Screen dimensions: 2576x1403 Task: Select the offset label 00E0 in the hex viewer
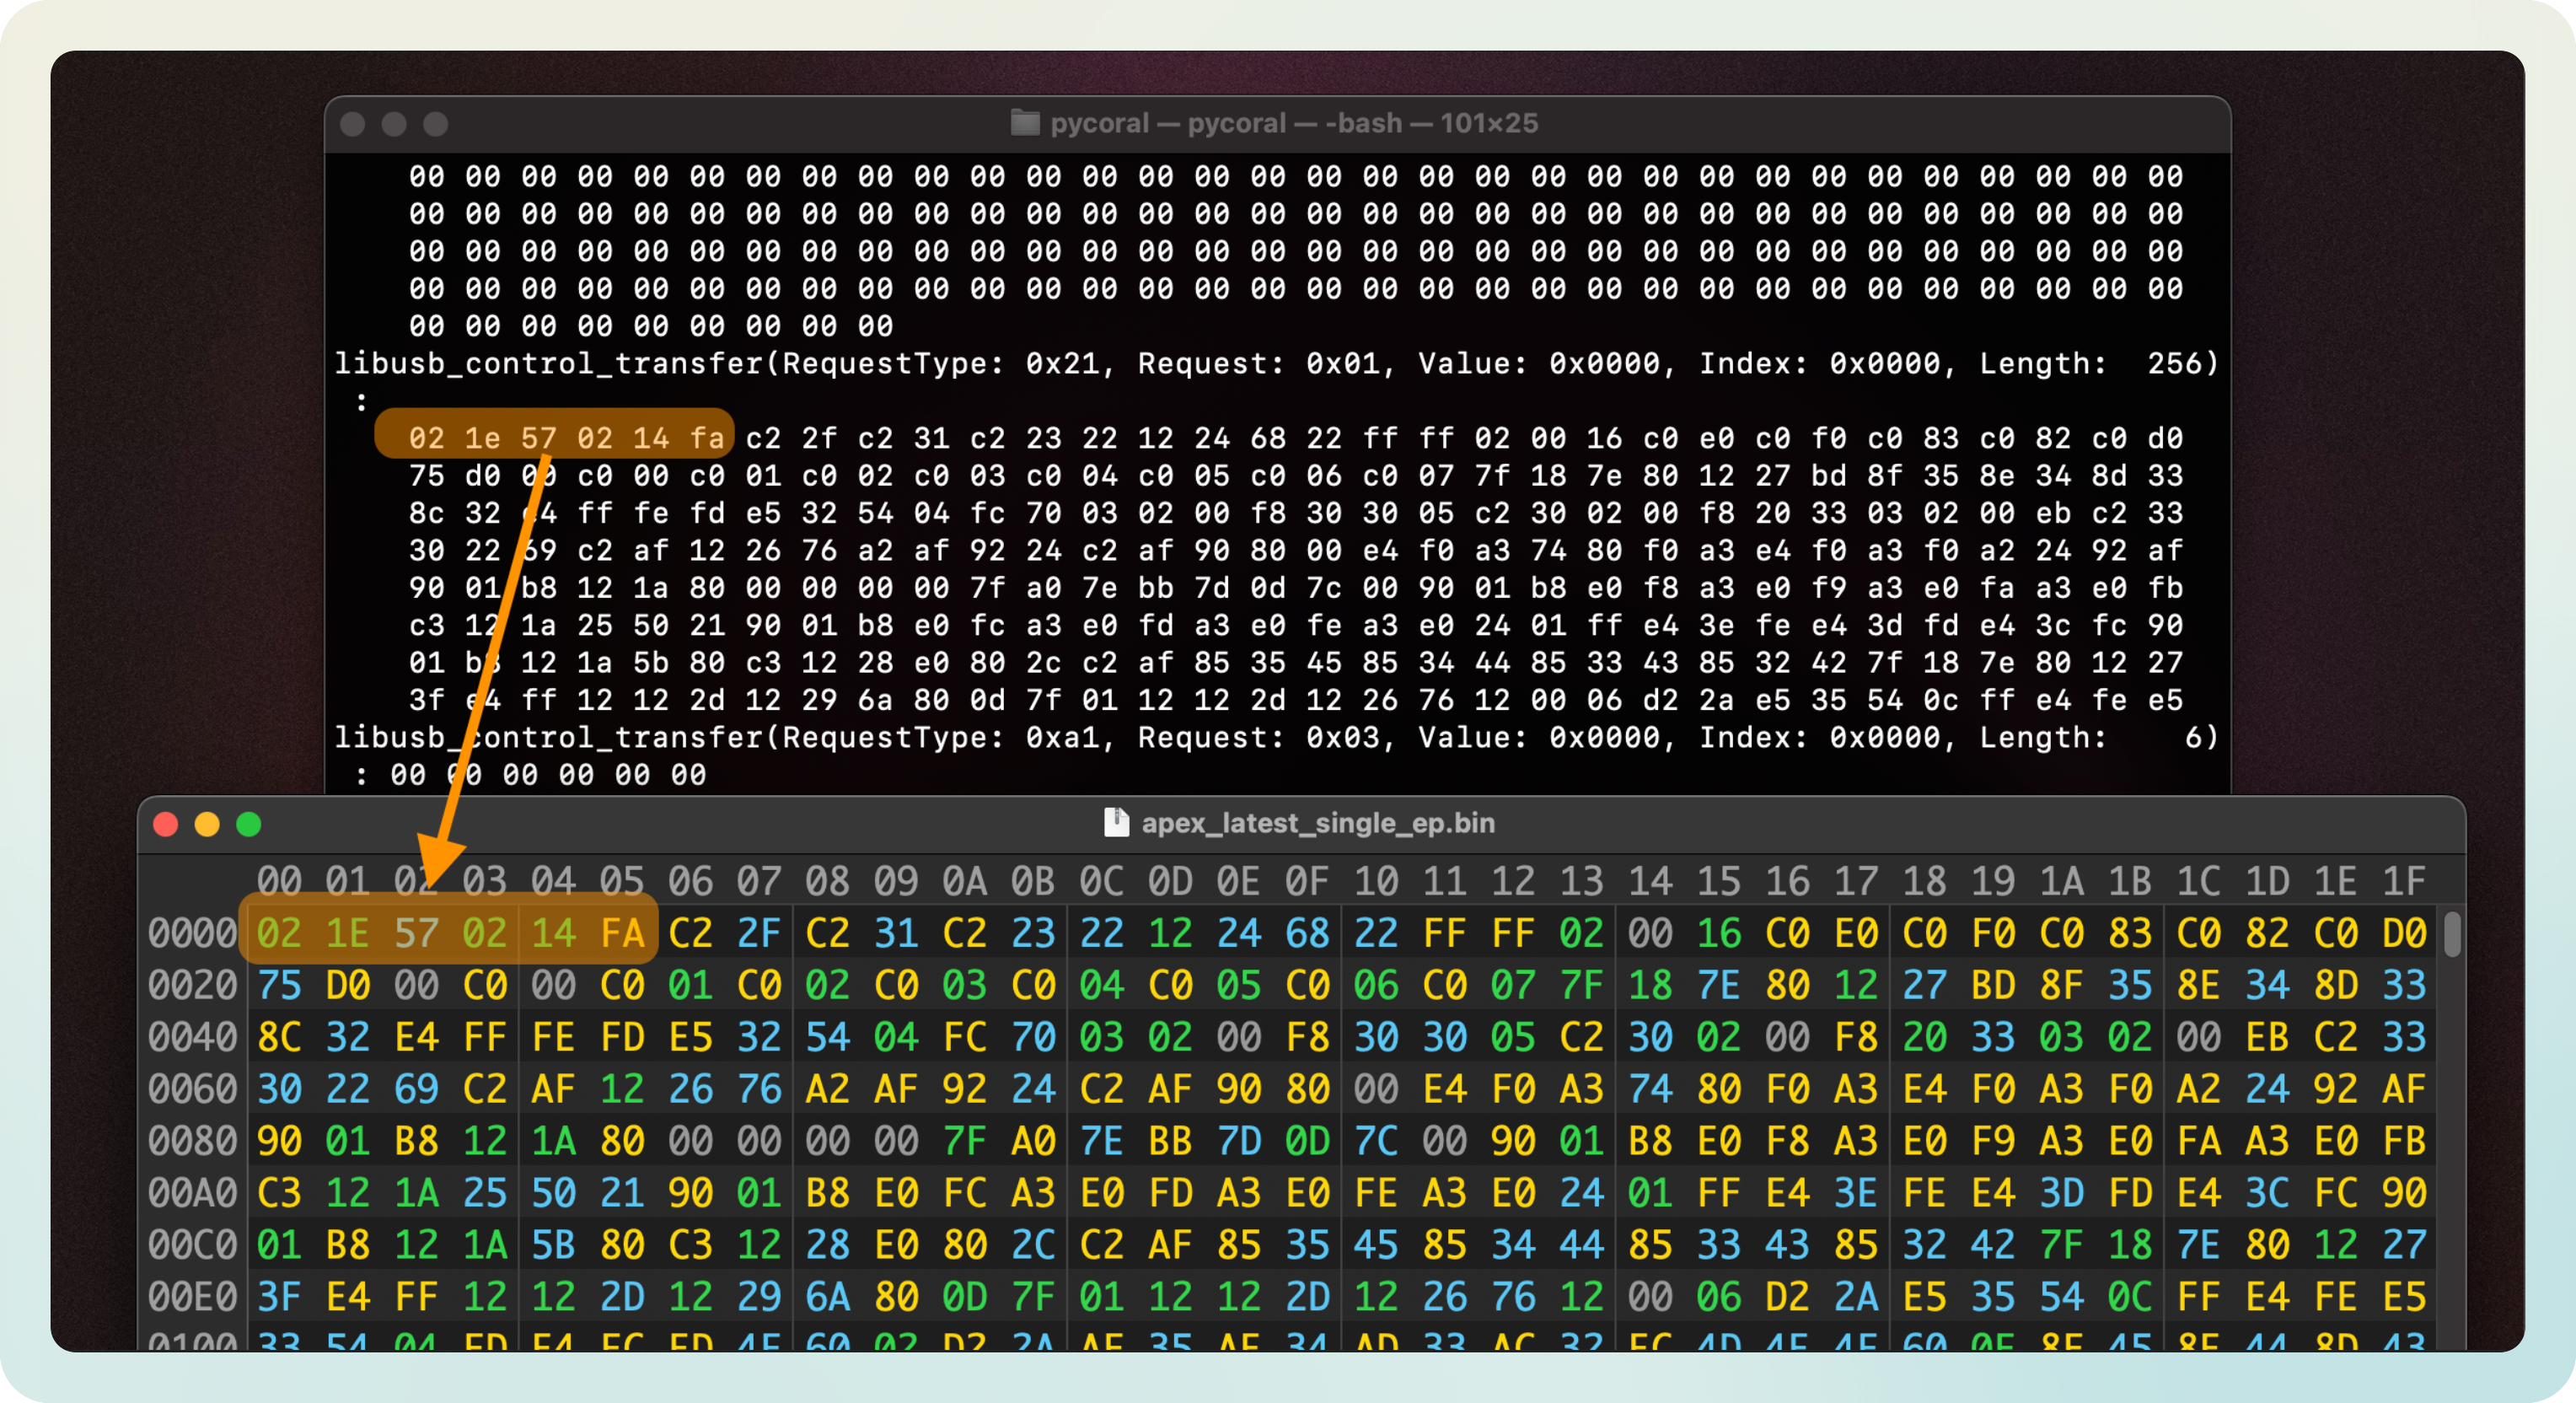[192, 1295]
